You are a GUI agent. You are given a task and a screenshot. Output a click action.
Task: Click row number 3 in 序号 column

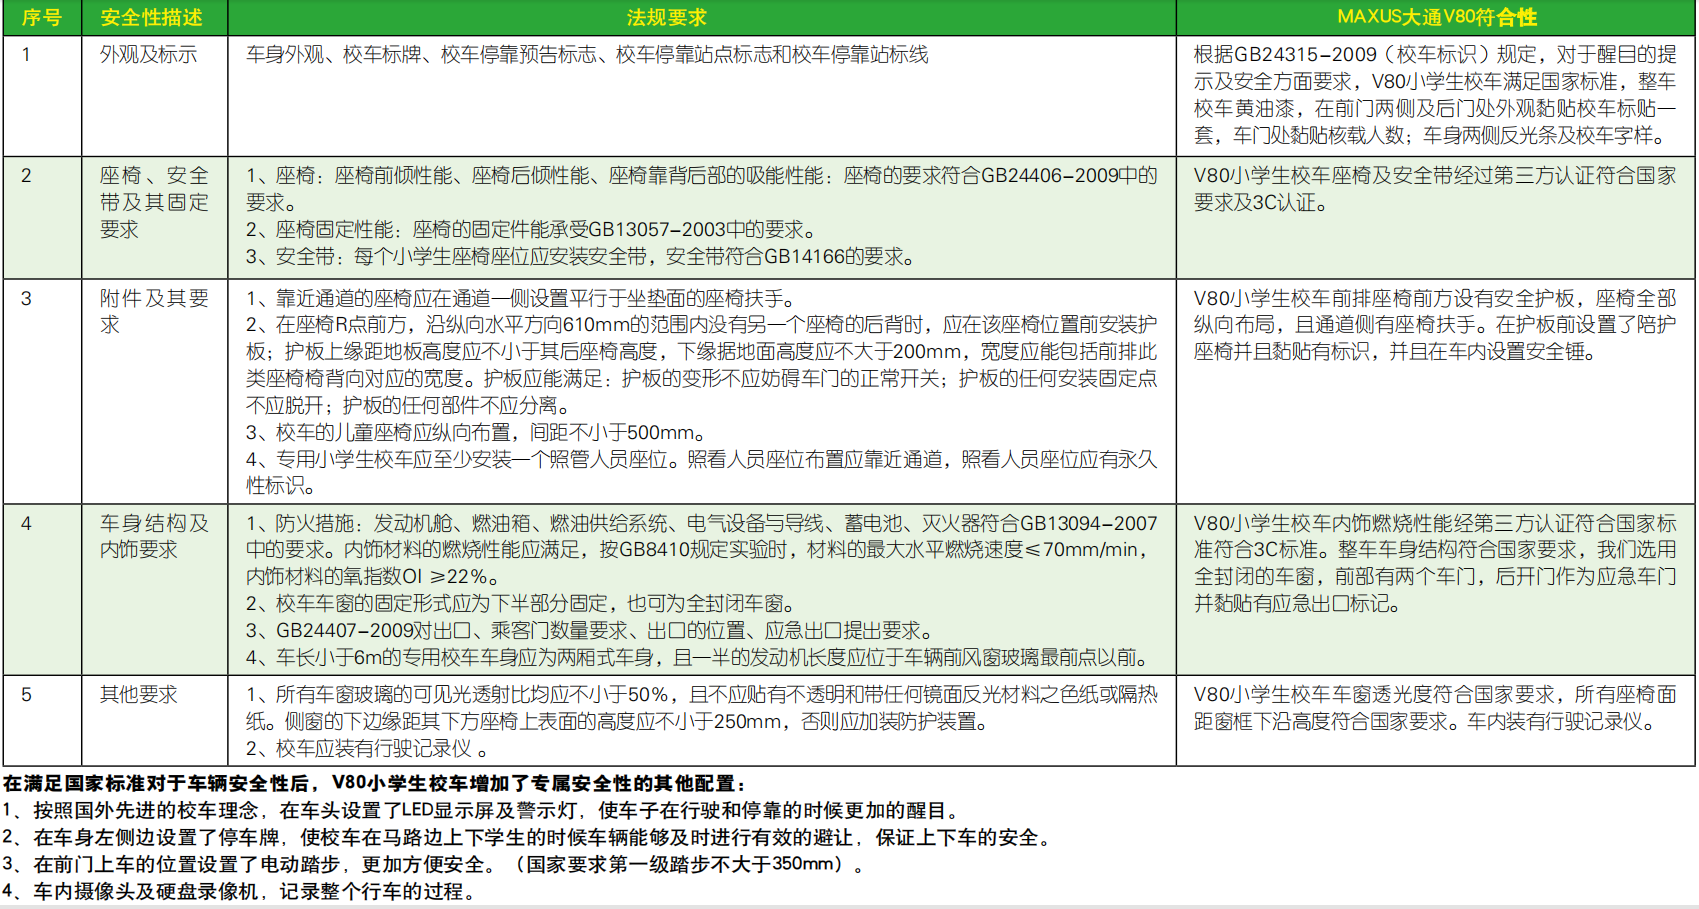tap(26, 298)
